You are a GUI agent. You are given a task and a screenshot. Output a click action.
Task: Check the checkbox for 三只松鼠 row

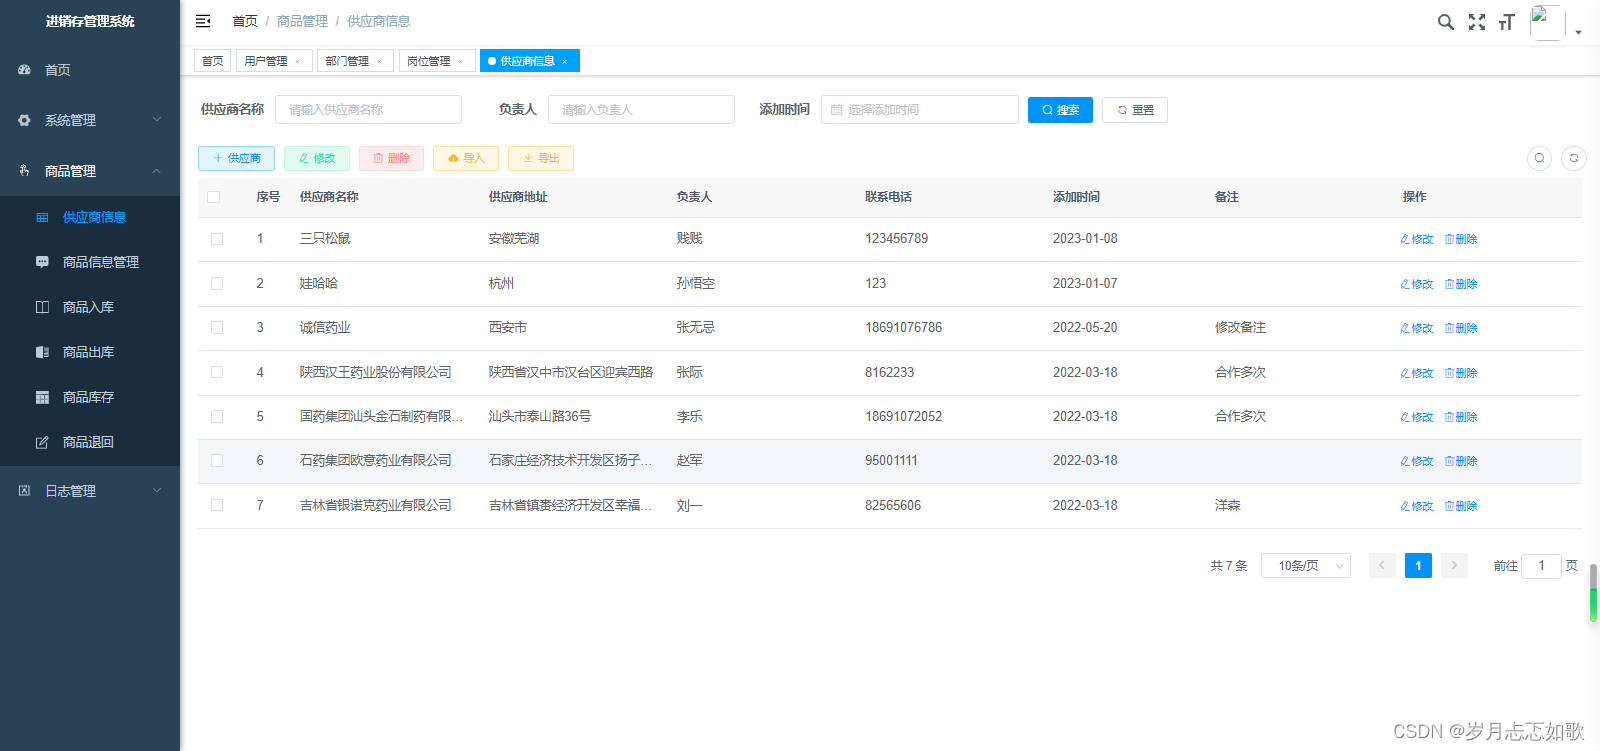(x=217, y=239)
